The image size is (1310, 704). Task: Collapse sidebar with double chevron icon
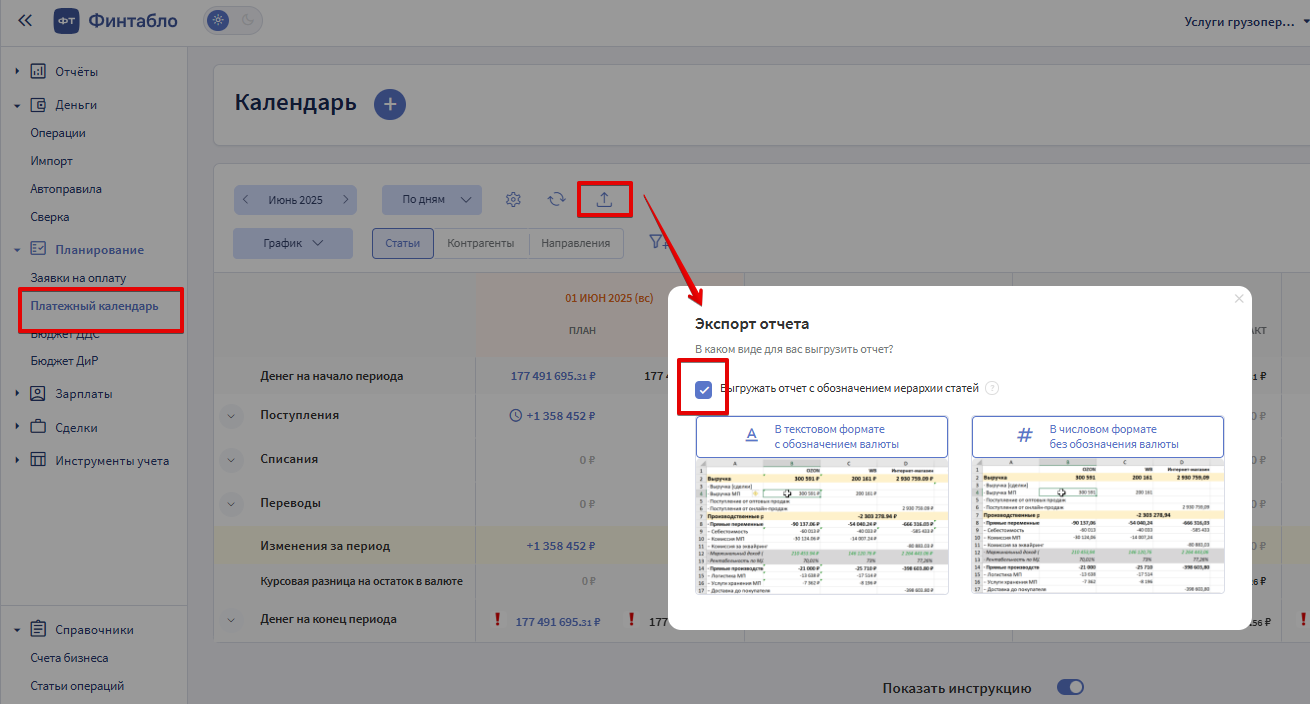click(25, 20)
